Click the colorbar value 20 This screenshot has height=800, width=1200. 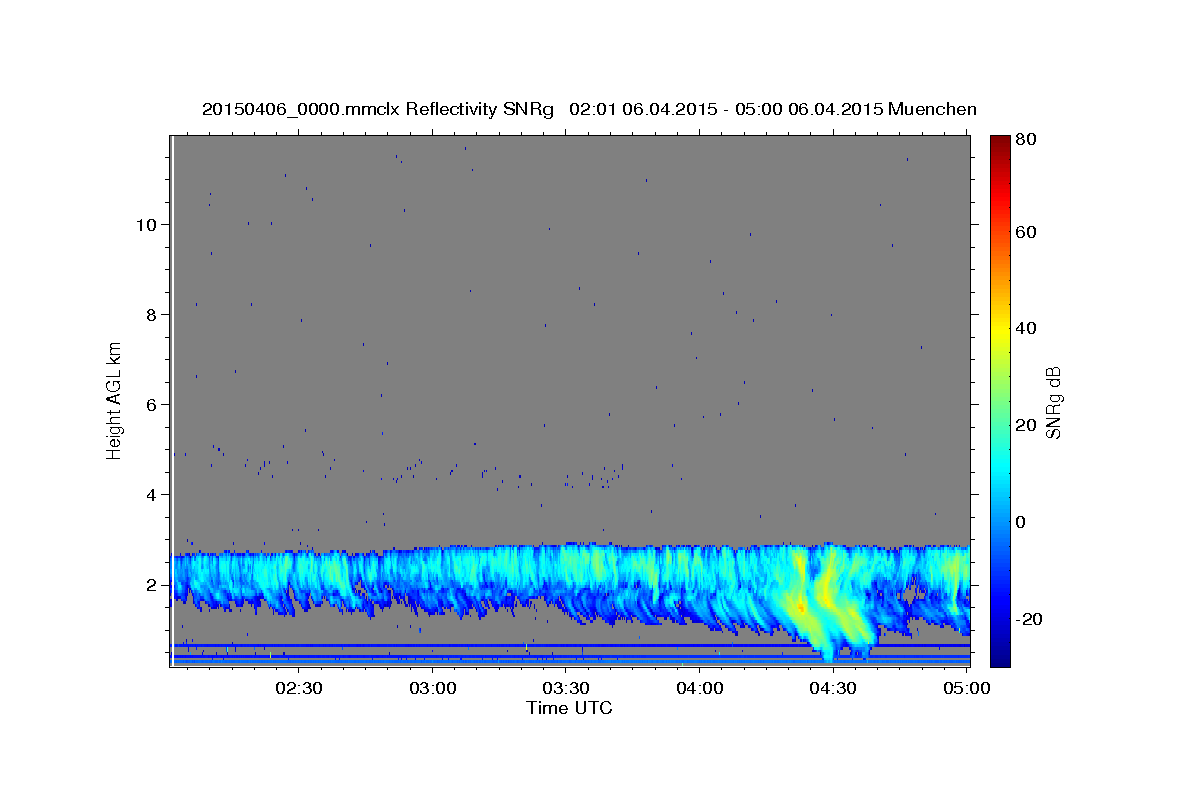coord(1028,425)
